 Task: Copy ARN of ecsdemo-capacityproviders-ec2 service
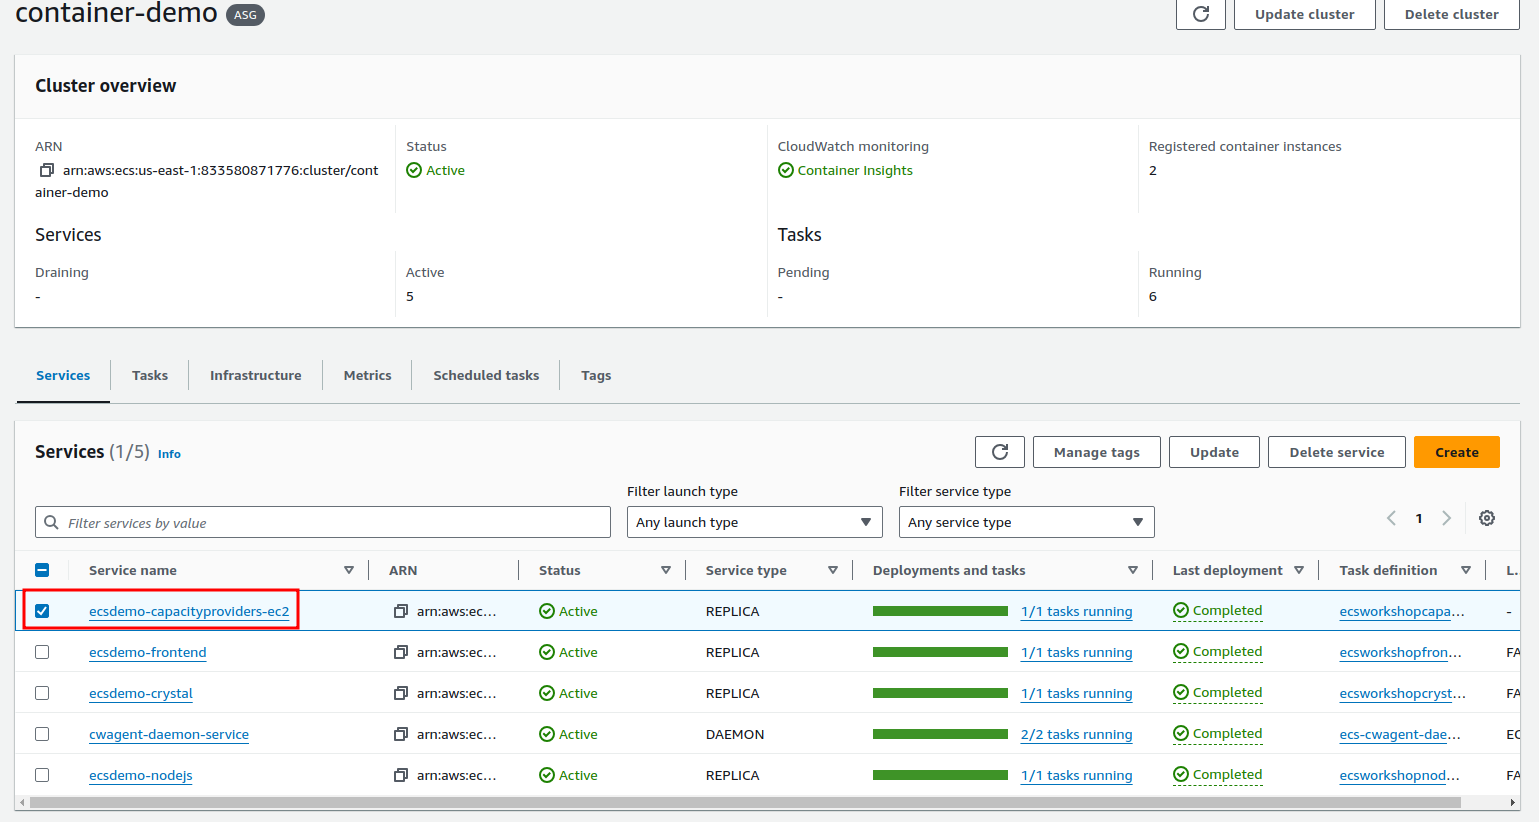pyautogui.click(x=401, y=611)
